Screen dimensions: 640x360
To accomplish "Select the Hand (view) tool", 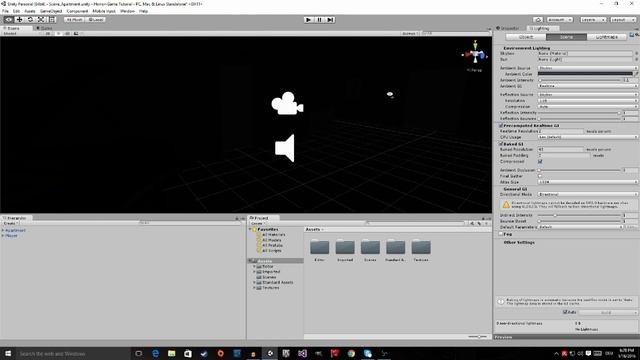I will (8, 20).
